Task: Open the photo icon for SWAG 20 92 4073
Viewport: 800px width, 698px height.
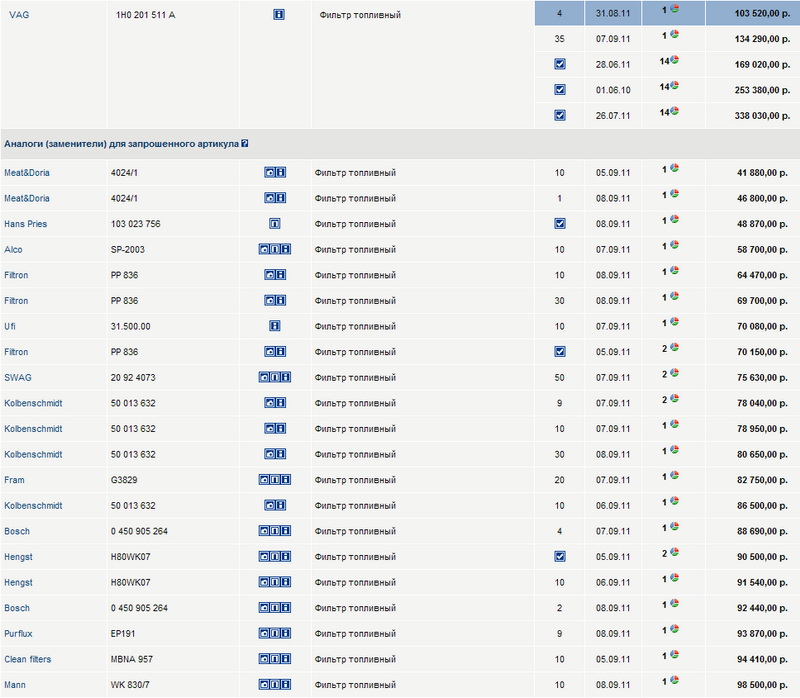Action: click(264, 378)
